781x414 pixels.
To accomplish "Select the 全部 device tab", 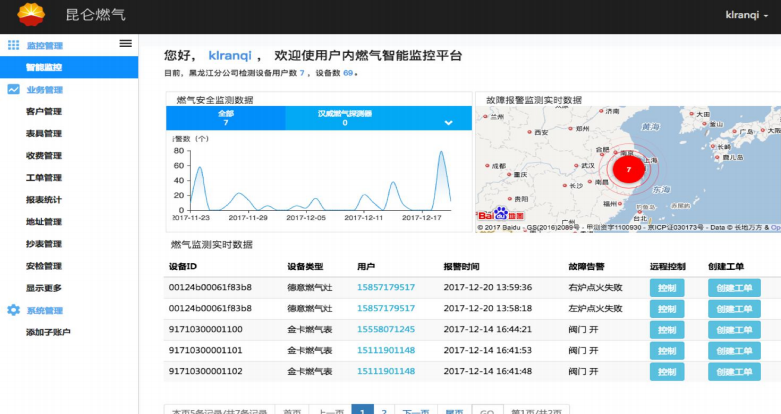I will (226, 118).
